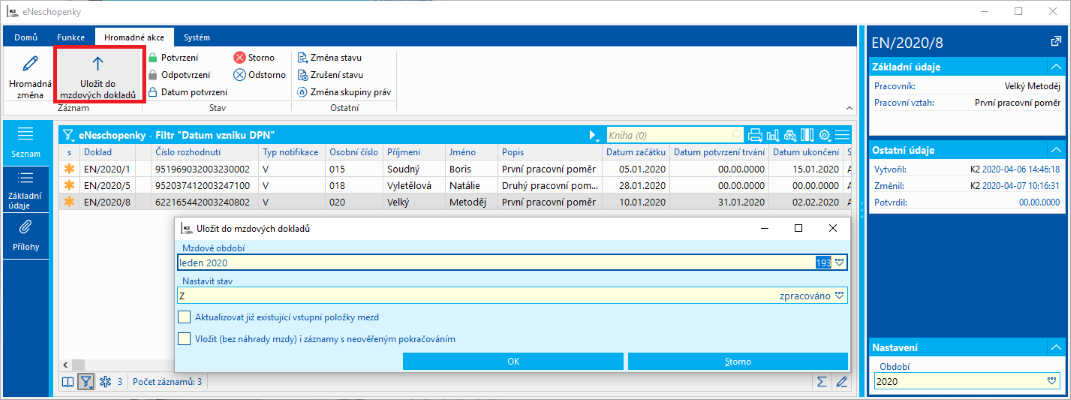1071x400 pixels.
Task: Open the Seznam sidebar view
Action: point(25,142)
